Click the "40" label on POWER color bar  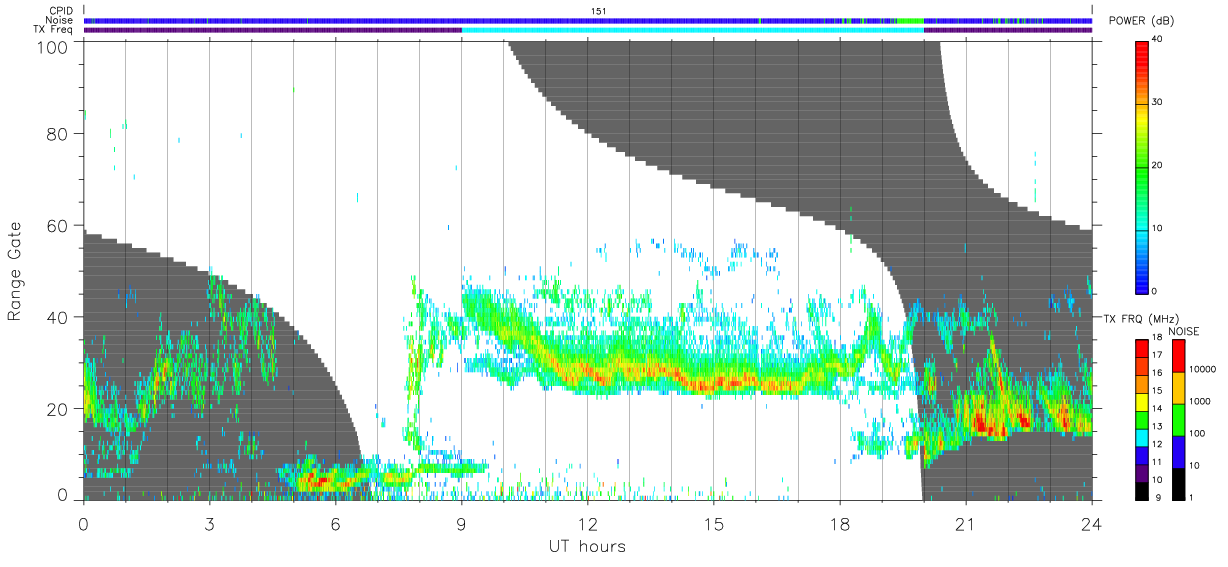tap(1159, 39)
